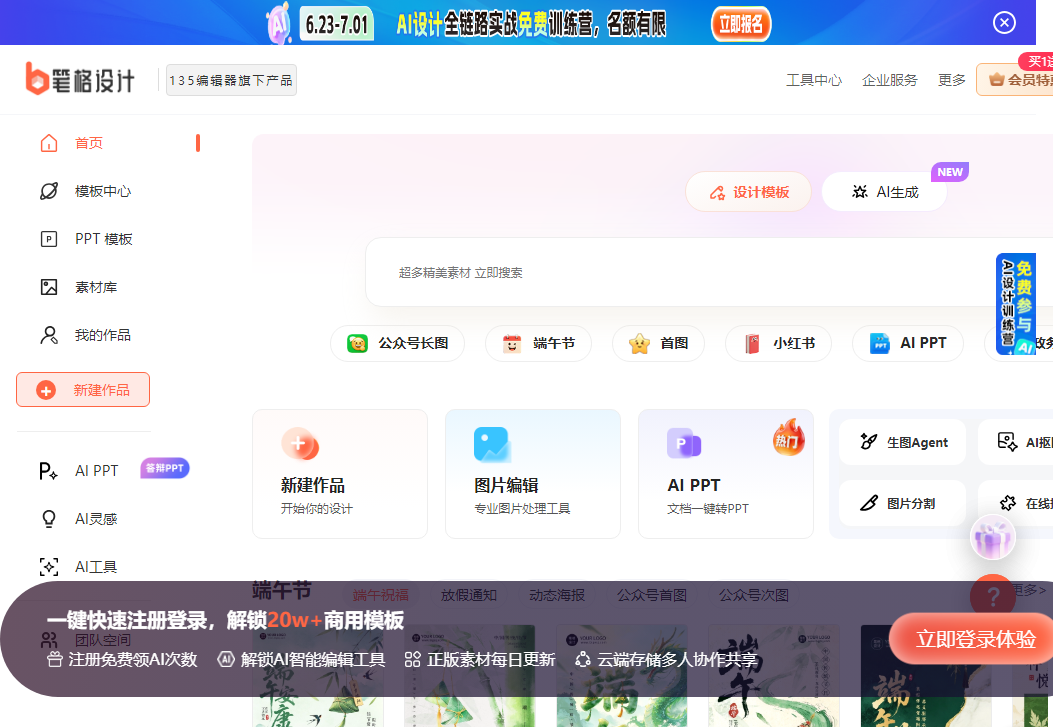Viewport: 1053px width, 727px height.
Task: Click the 团队空间 team icon
Action: click(x=49, y=640)
